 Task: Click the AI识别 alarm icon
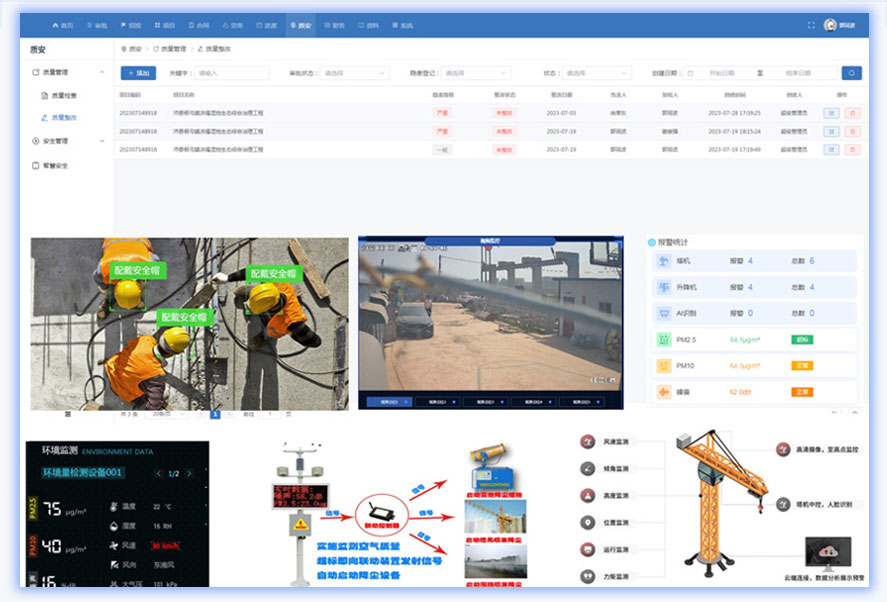(663, 313)
